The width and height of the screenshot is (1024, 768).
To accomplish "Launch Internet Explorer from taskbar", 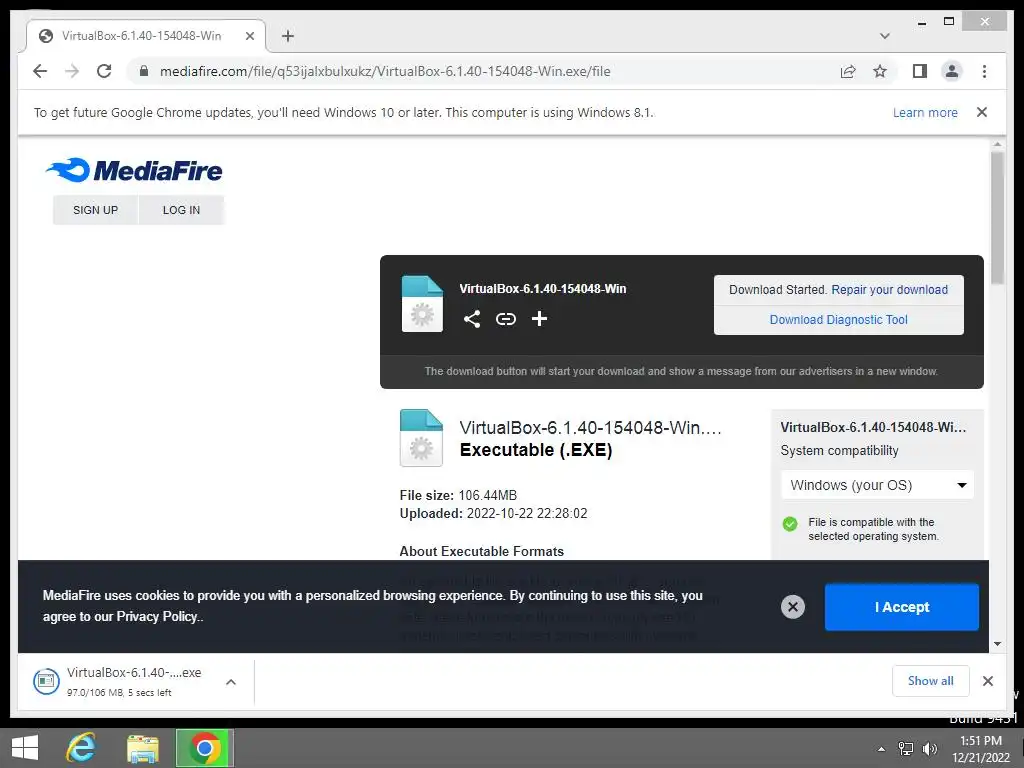I will tap(82, 748).
